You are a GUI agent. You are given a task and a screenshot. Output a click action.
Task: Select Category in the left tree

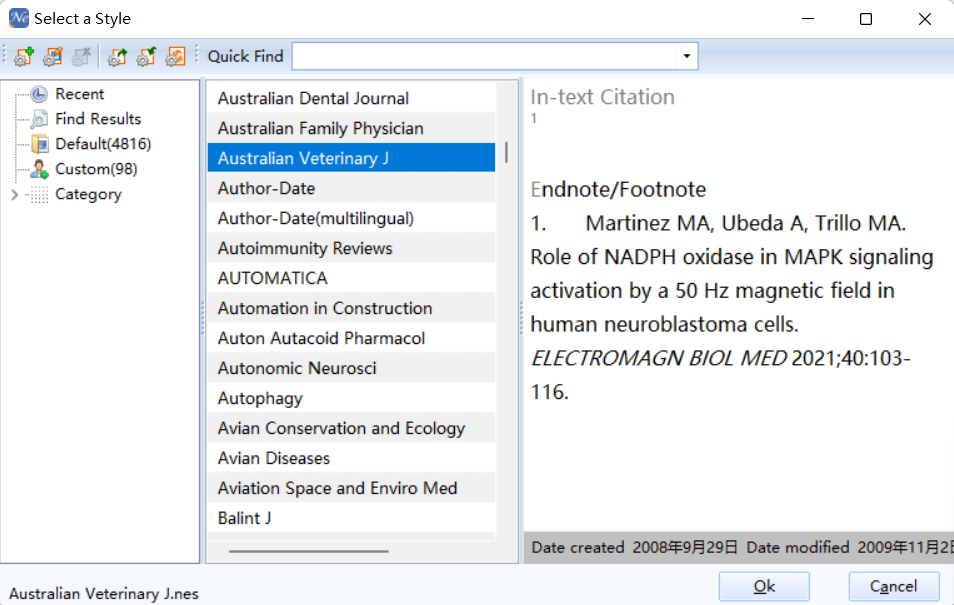[88, 194]
